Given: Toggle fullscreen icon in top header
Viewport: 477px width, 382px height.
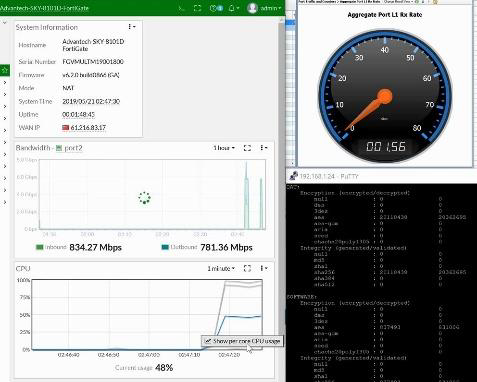Looking at the screenshot, I should point(197,8).
